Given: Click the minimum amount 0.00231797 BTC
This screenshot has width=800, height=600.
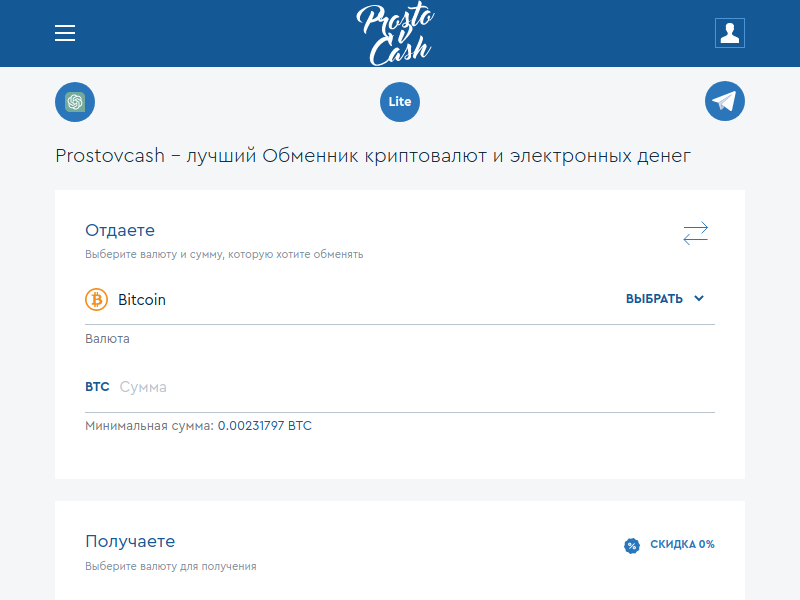Looking at the screenshot, I should pyautogui.click(x=264, y=426).
